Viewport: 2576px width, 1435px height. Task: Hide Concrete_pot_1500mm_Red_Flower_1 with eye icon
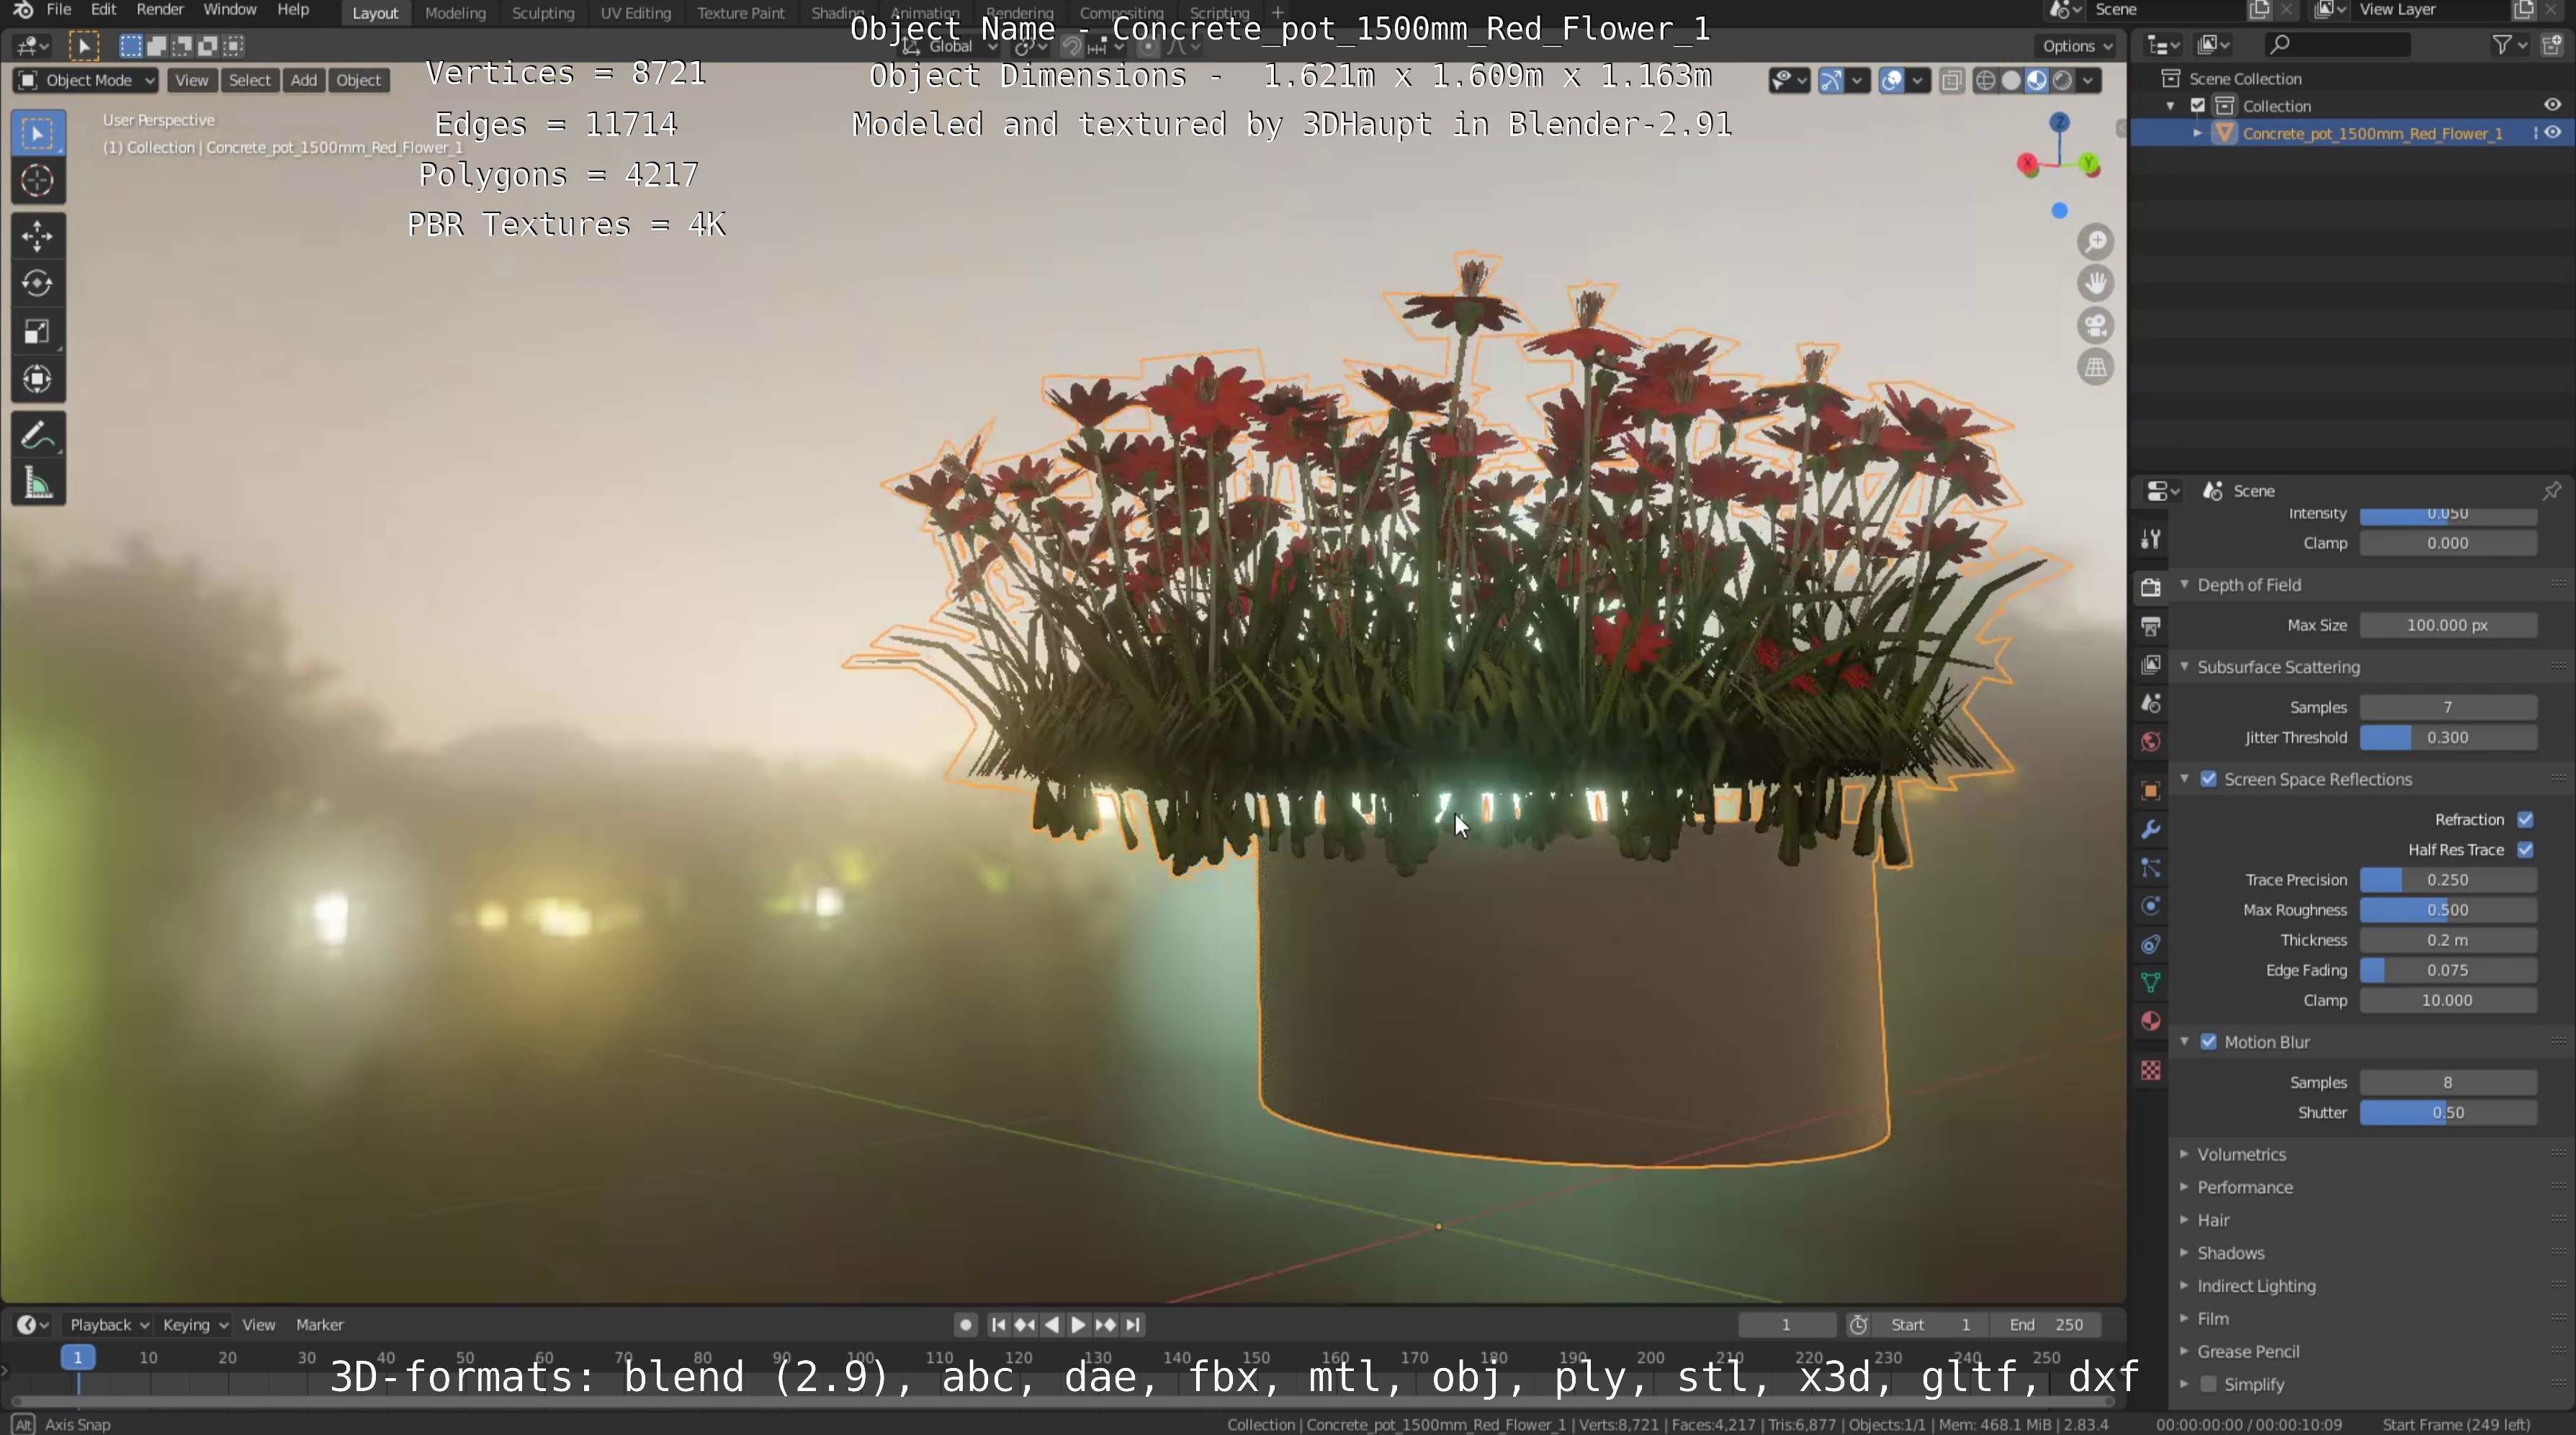(x=2552, y=133)
